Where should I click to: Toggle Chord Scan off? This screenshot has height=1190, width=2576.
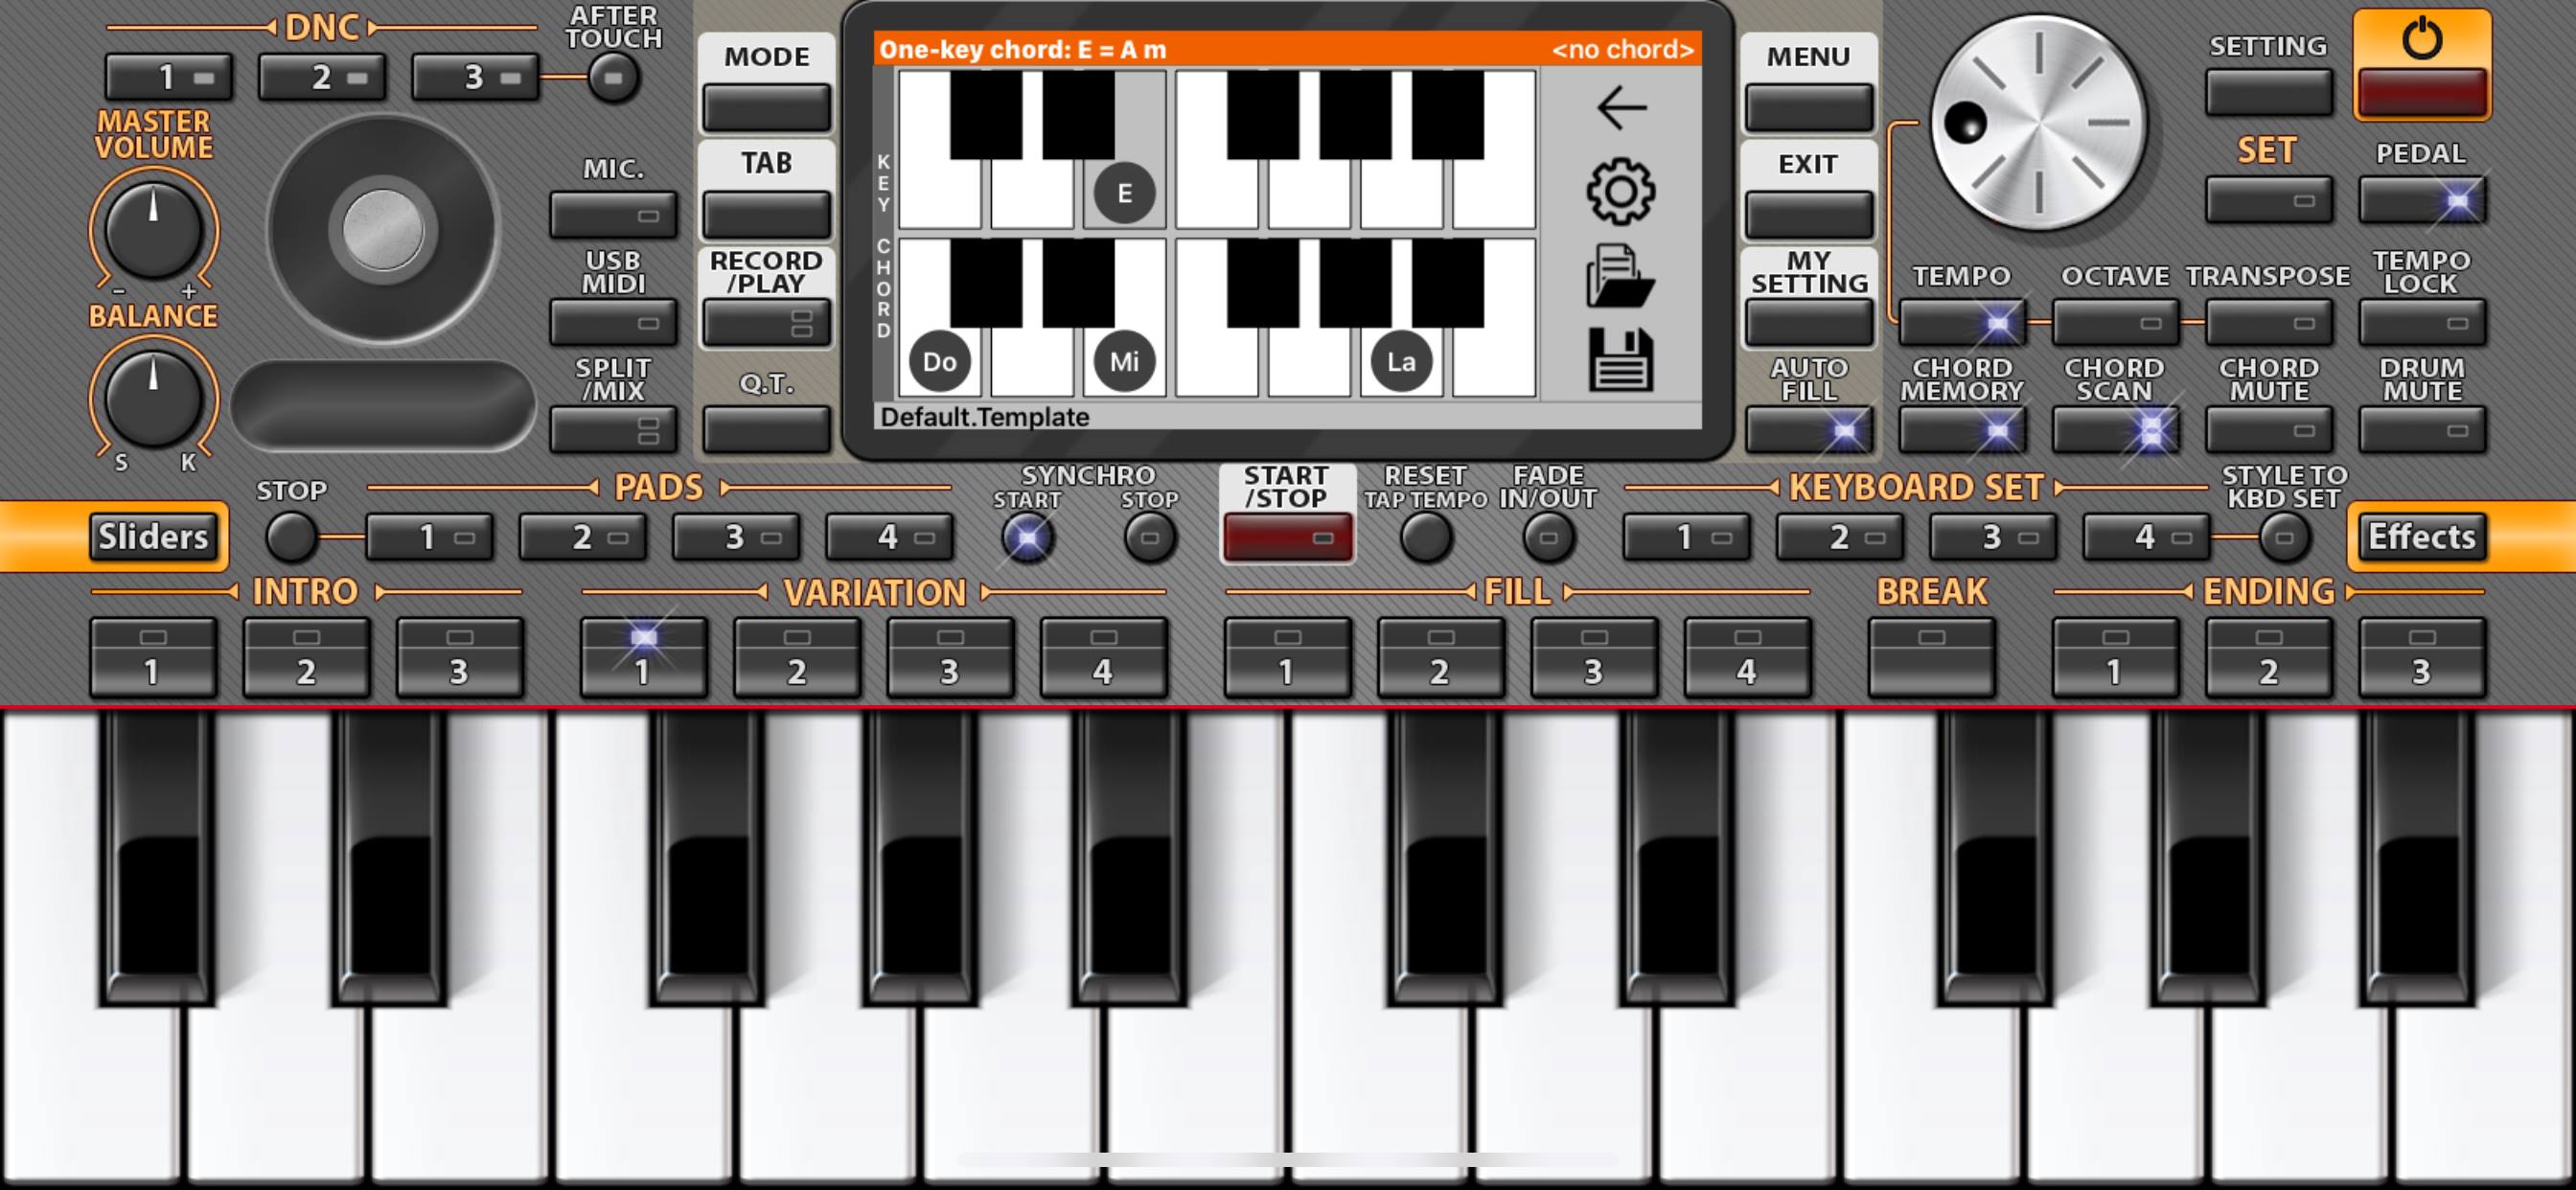point(2115,430)
